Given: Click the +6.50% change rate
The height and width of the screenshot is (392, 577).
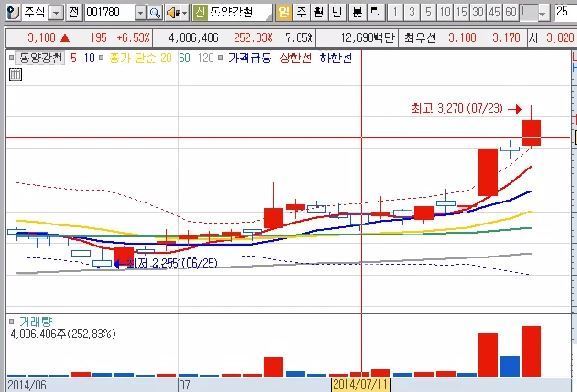Looking at the screenshot, I should pos(133,38).
